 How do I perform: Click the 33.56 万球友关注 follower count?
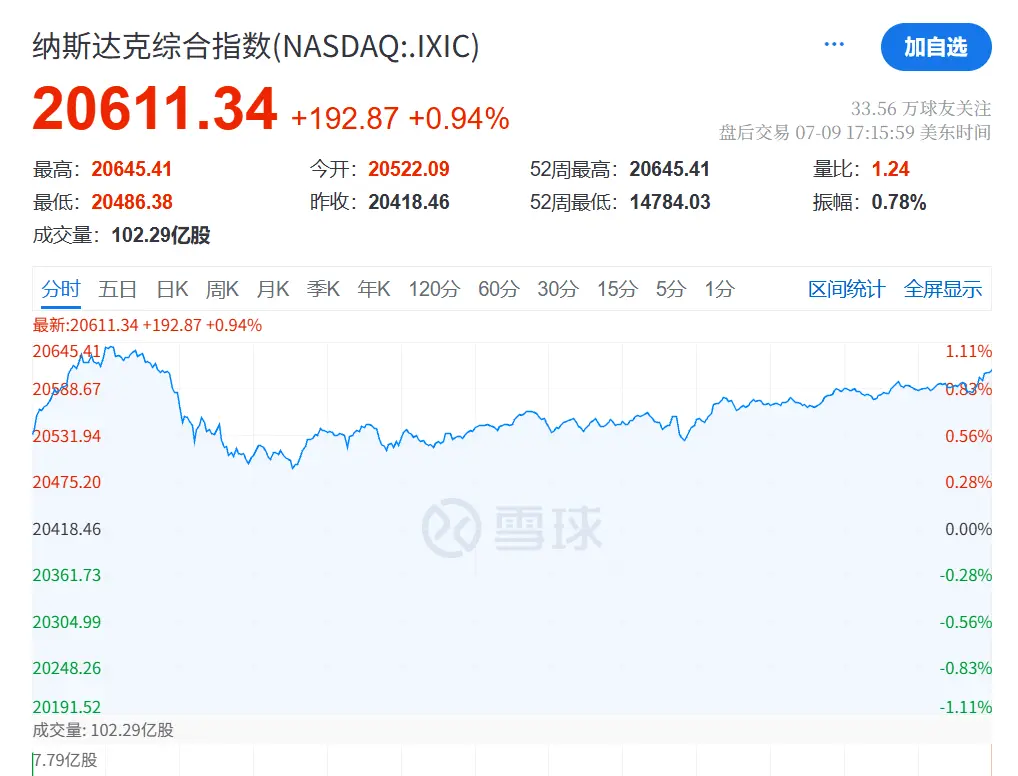(921, 108)
